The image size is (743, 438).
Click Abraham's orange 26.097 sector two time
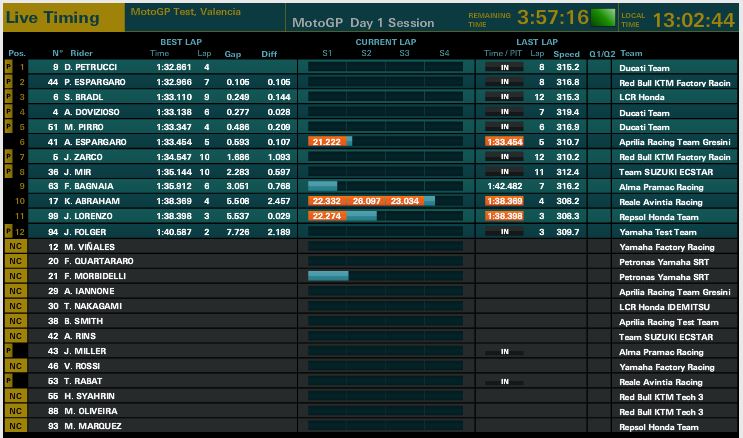coord(366,201)
